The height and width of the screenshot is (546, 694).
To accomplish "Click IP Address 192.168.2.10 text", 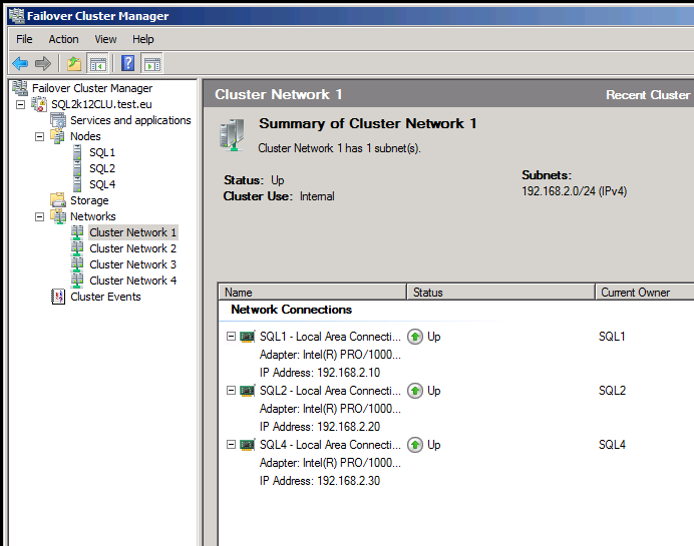I will point(320,373).
